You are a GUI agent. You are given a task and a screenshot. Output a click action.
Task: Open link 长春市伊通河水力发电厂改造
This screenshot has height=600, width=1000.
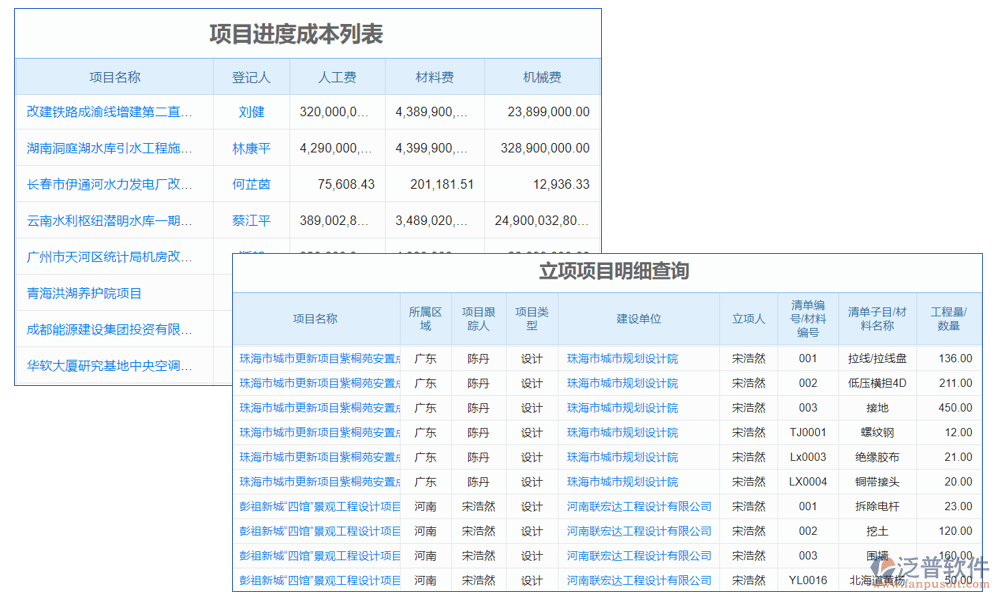tap(107, 184)
